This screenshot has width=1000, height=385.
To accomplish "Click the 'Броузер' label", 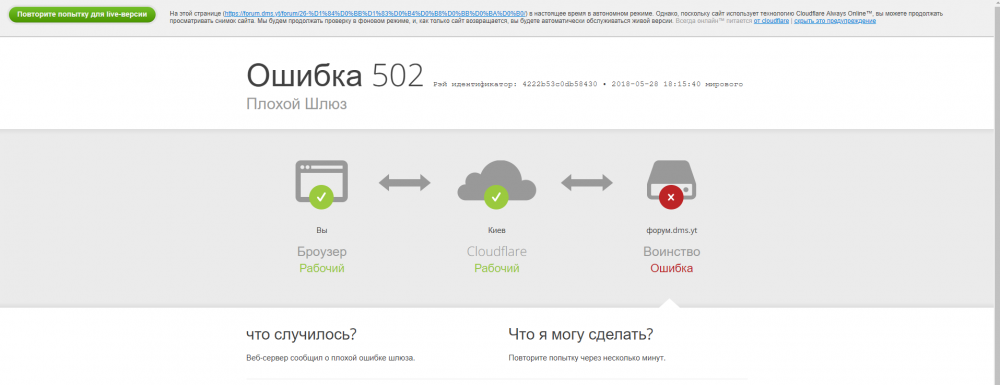I will [x=321, y=251].
